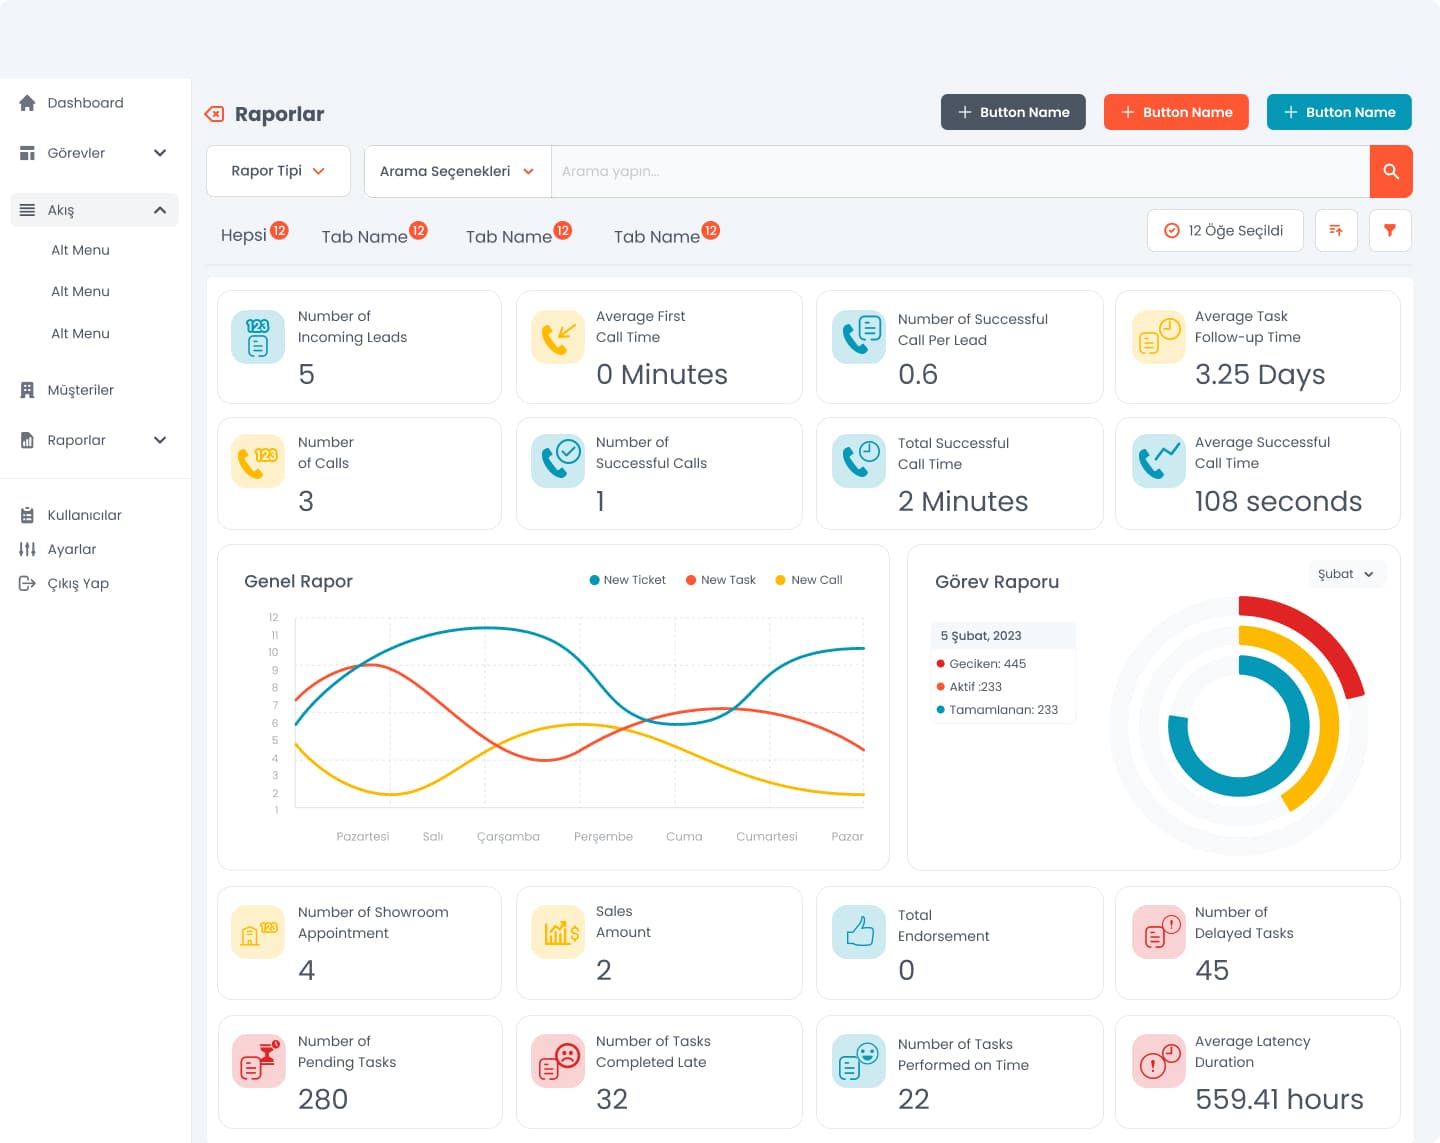1440x1143 pixels.
Task: Click the orange Button Name button
Action: 1176,112
